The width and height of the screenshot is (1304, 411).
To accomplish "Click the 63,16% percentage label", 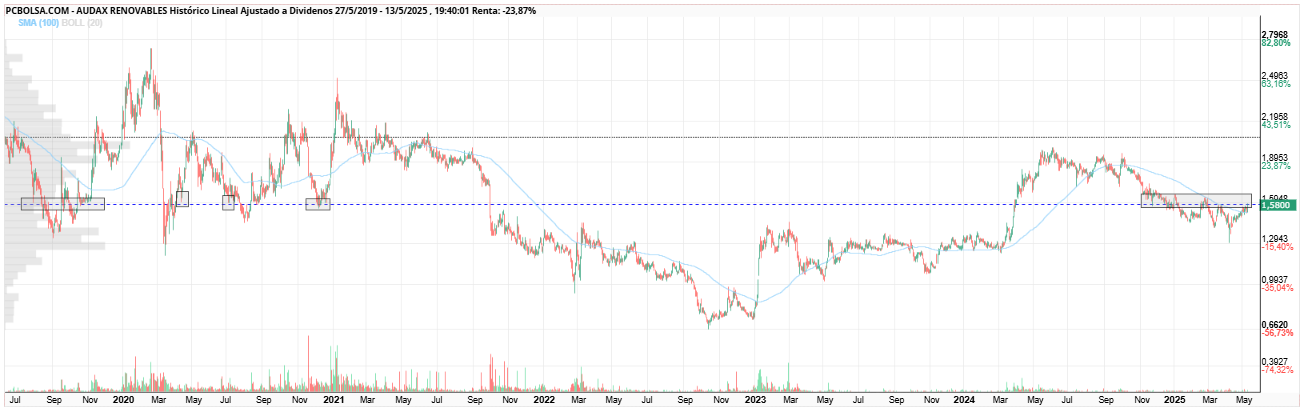I will 1276,84.
